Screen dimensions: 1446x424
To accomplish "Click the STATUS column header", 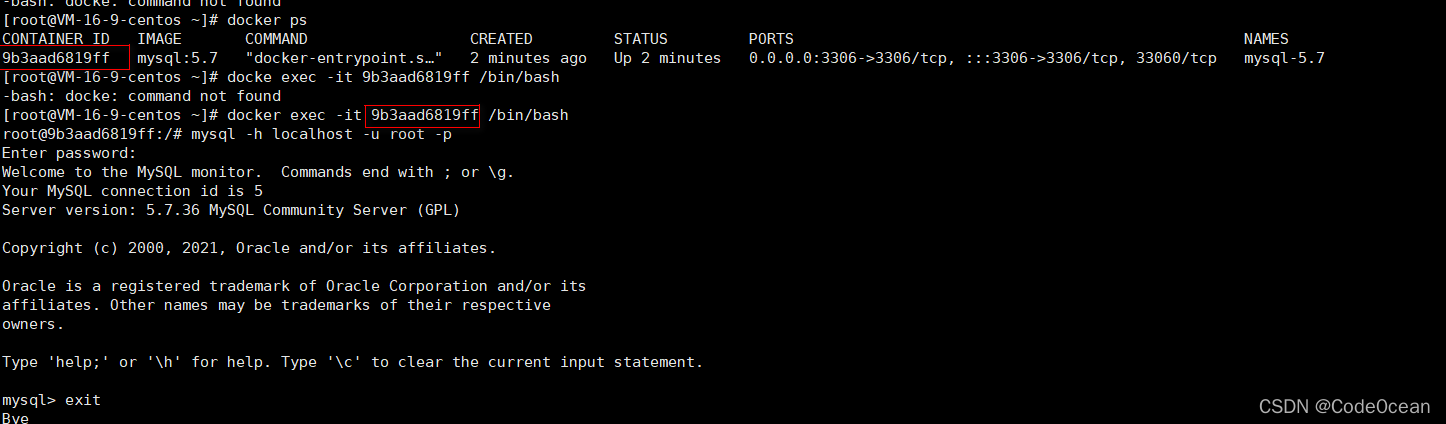I will (x=640, y=39).
